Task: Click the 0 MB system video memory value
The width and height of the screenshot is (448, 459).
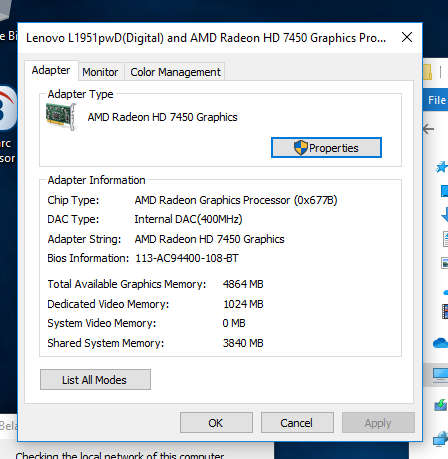Action: pyautogui.click(x=234, y=323)
